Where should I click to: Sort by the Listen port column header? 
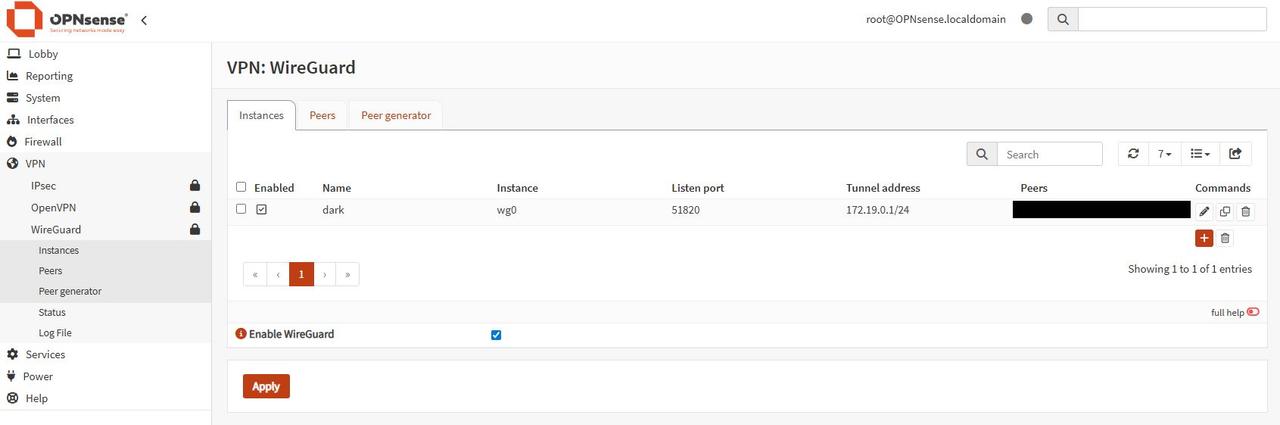[x=697, y=188]
